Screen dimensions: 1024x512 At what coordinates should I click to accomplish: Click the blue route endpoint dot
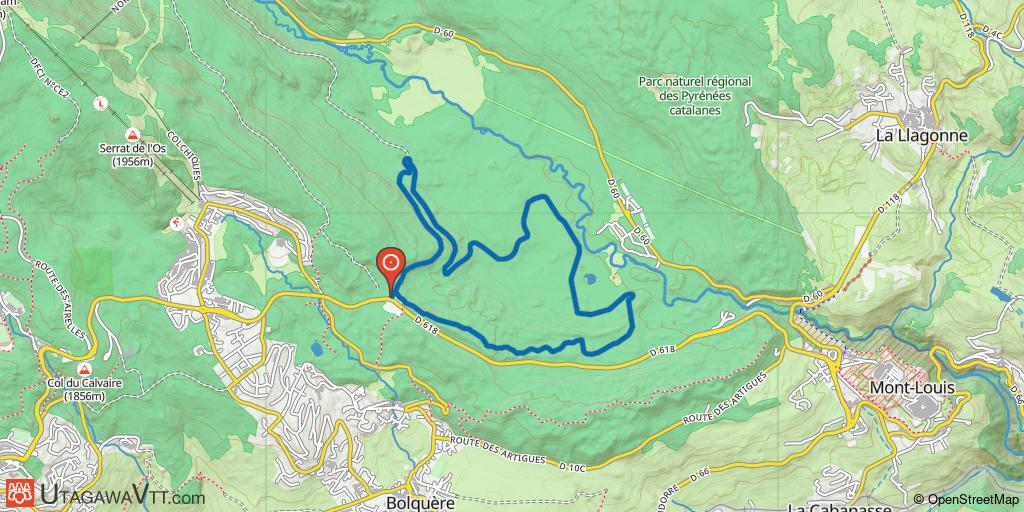pyautogui.click(x=407, y=161)
